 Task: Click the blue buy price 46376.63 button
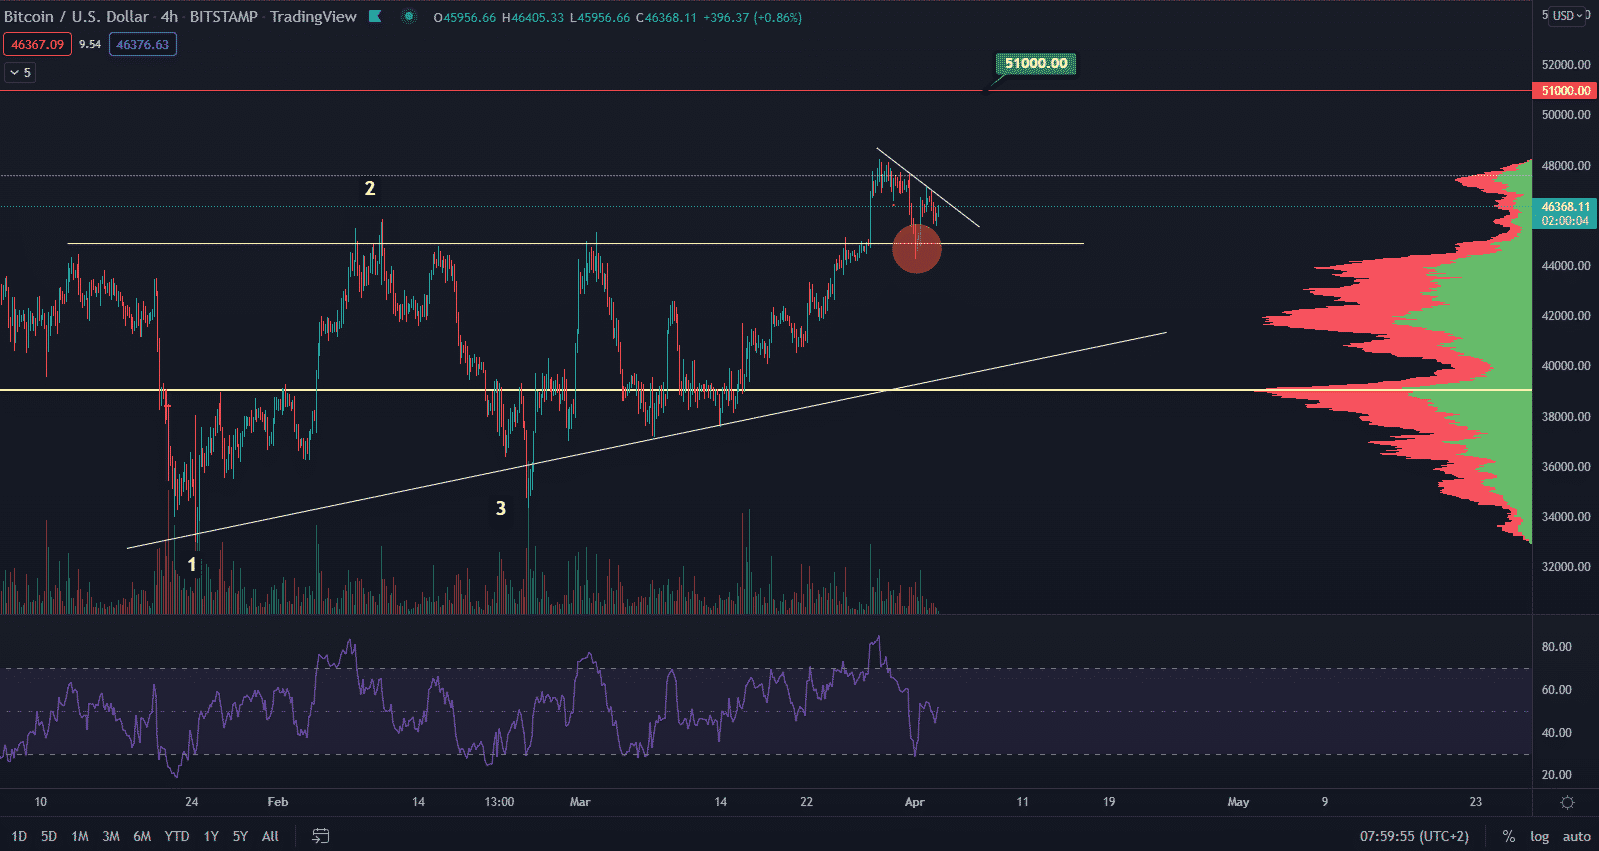(142, 44)
